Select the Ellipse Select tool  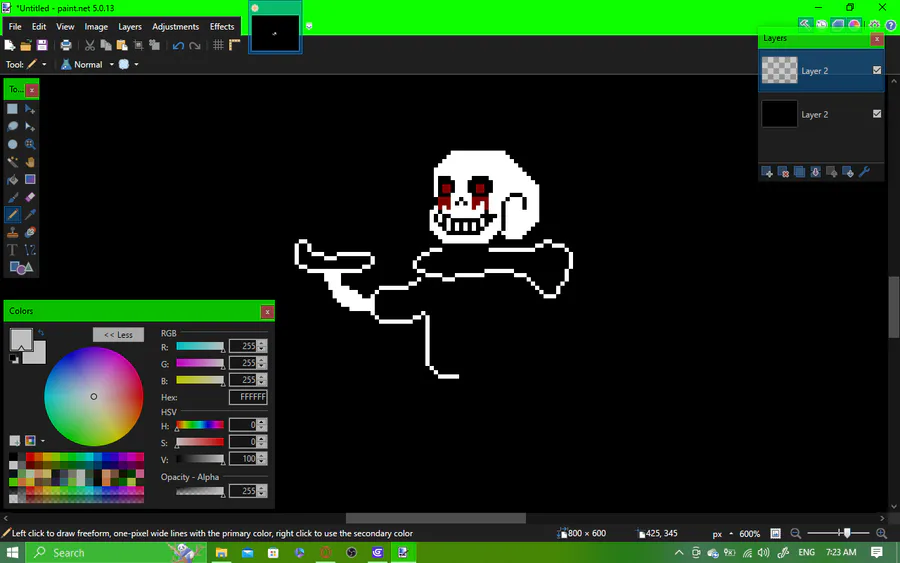12,145
